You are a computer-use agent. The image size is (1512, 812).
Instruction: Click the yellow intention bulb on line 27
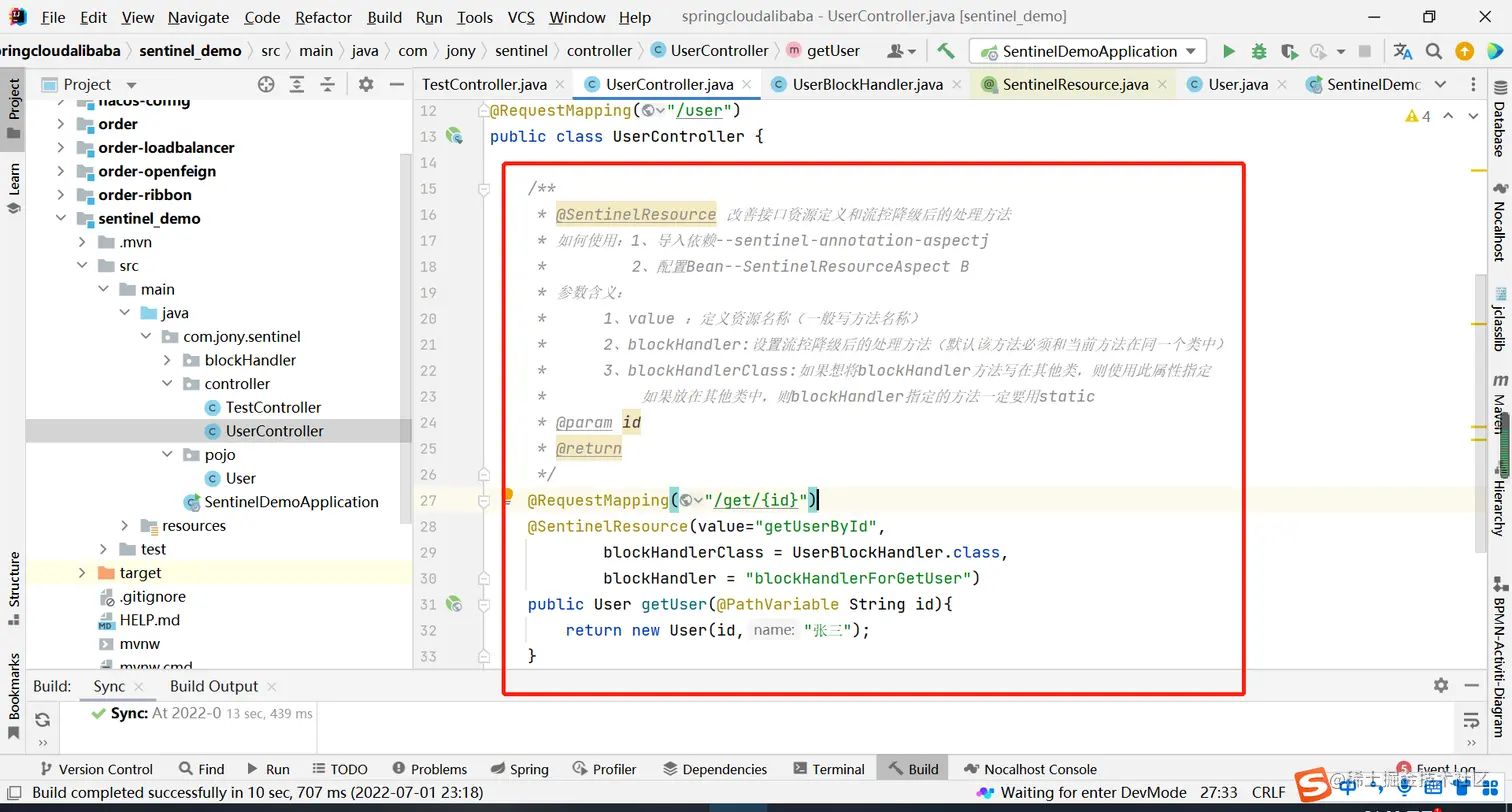point(507,494)
